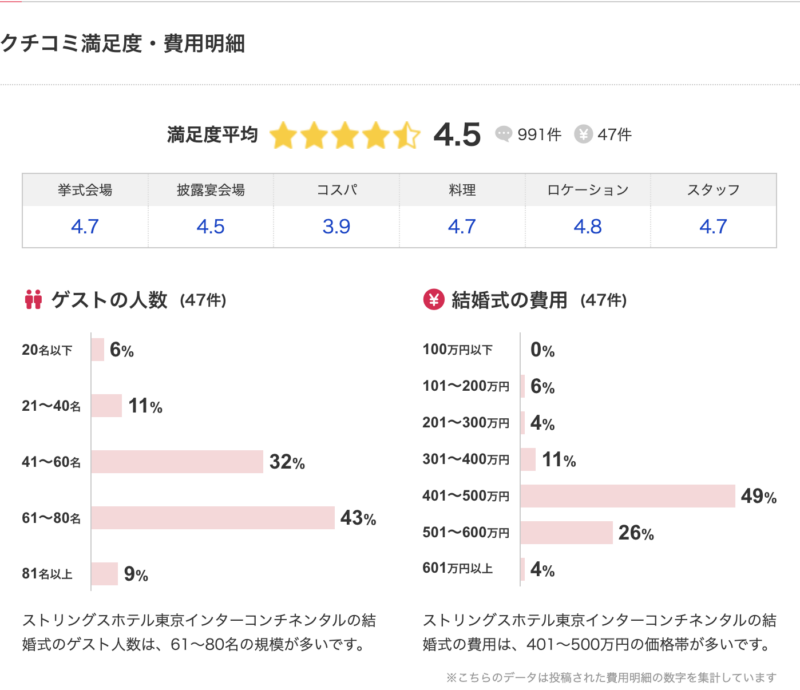The width and height of the screenshot is (800, 690).
Task: Click the red yen wedding cost icon
Action: pos(434,299)
